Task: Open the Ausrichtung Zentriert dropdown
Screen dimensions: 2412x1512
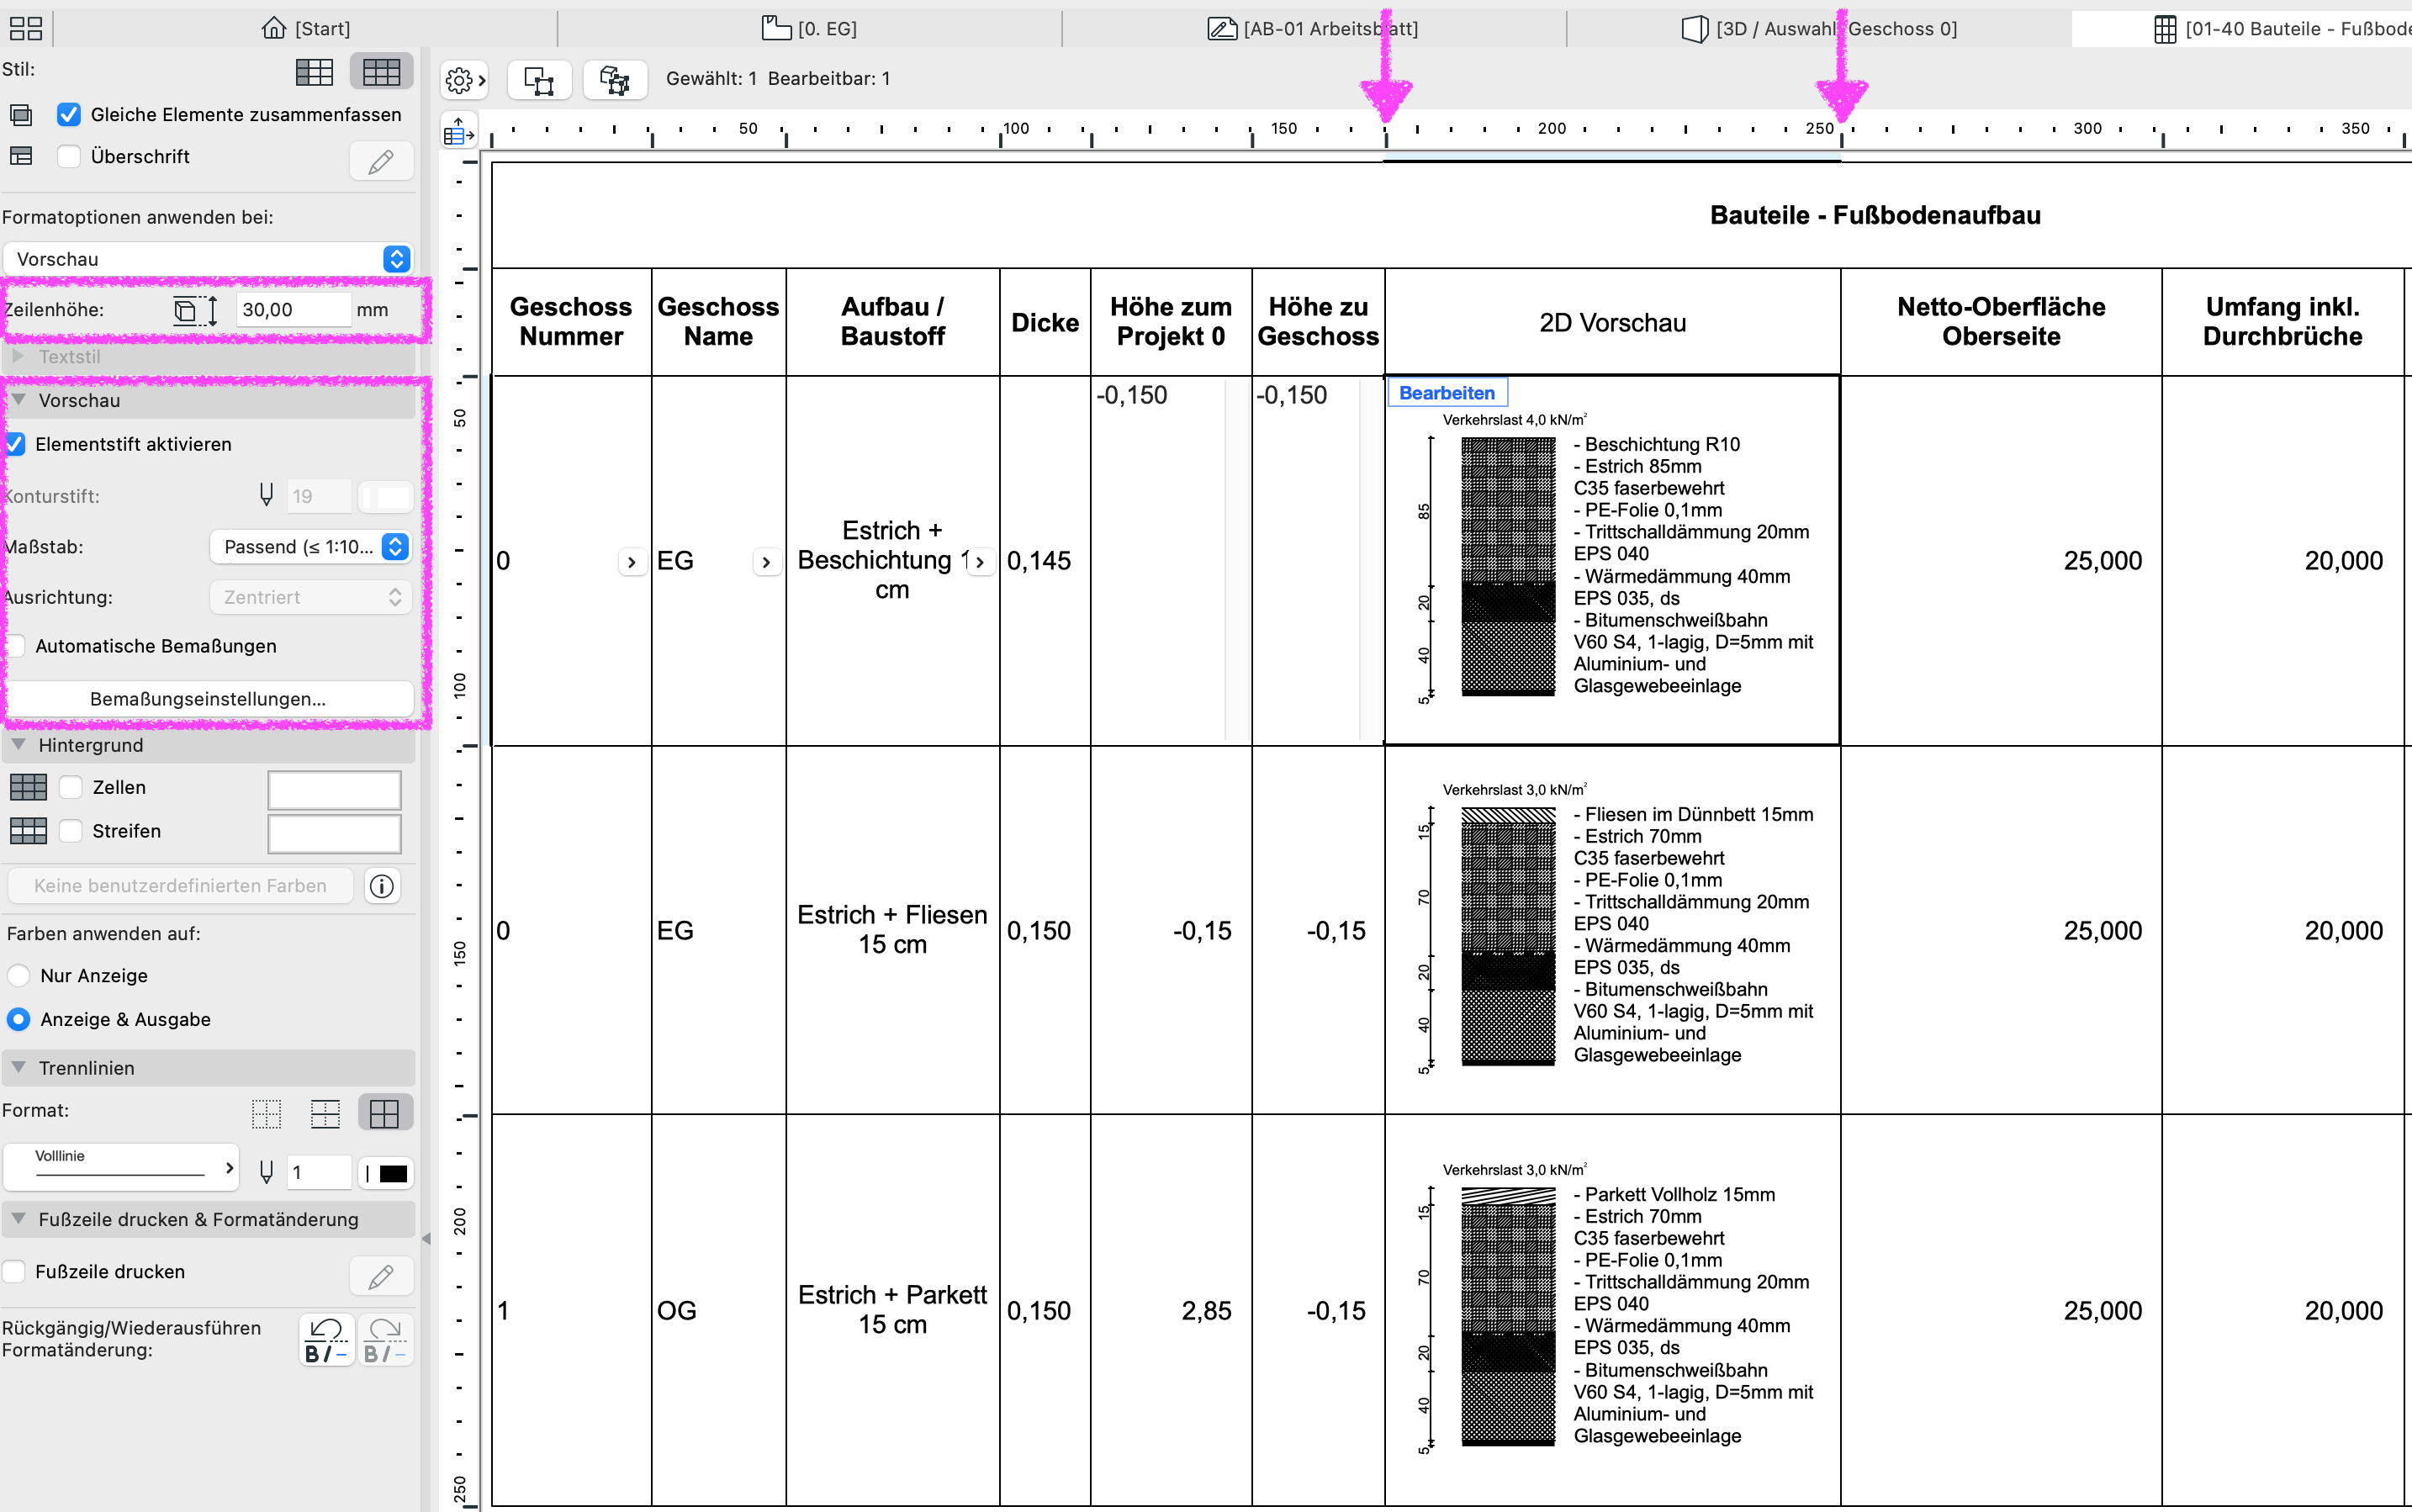Action: [311, 597]
